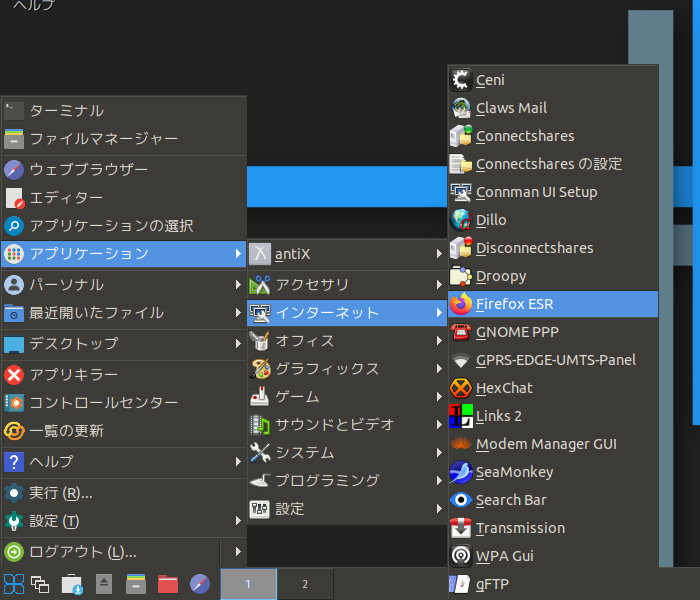Click the taskbar start menu icon
Viewport: 700px width, 600px height.
(14, 584)
